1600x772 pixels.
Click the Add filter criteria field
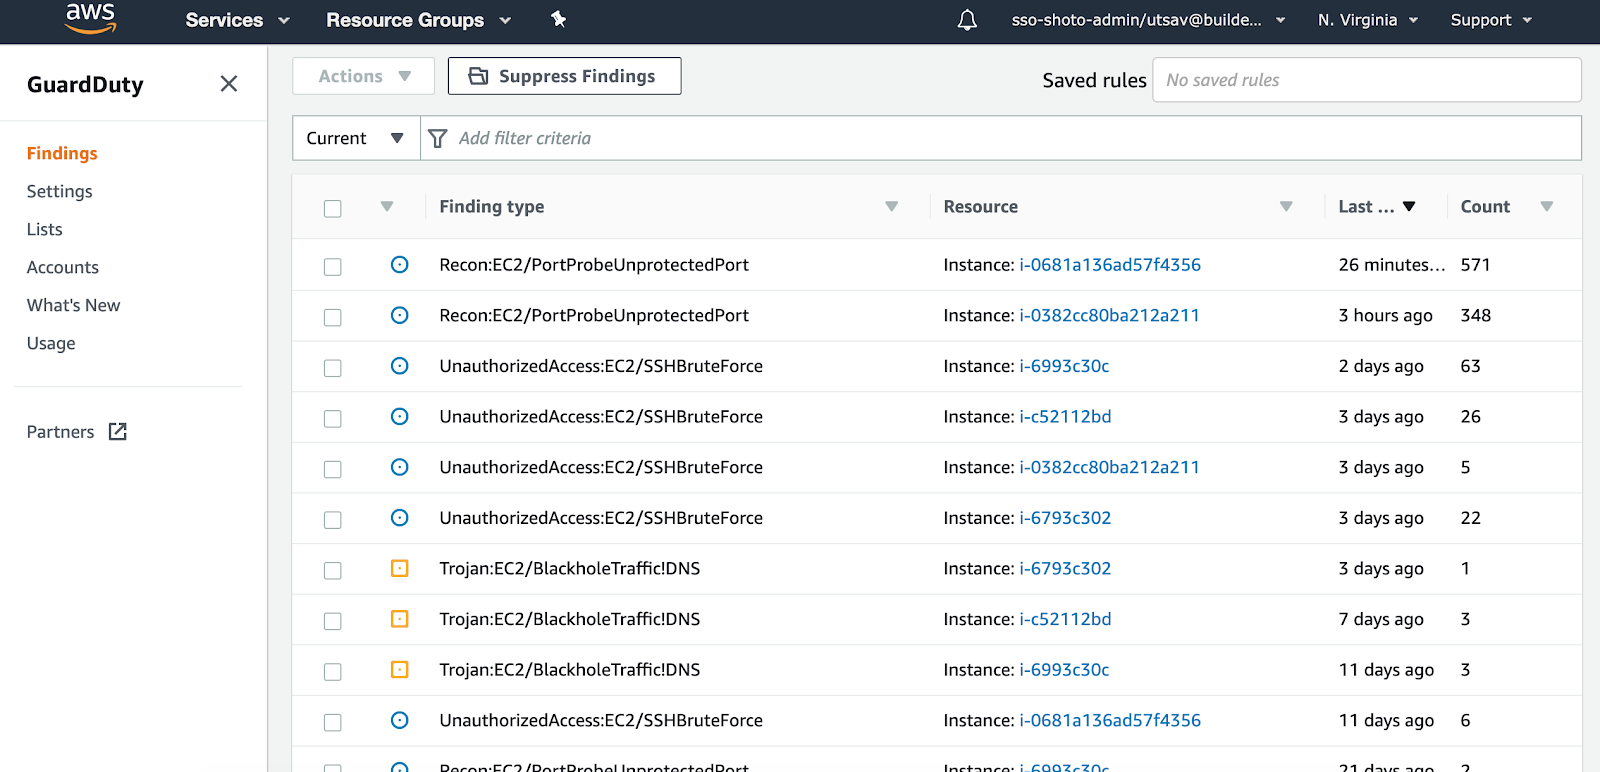point(1000,138)
